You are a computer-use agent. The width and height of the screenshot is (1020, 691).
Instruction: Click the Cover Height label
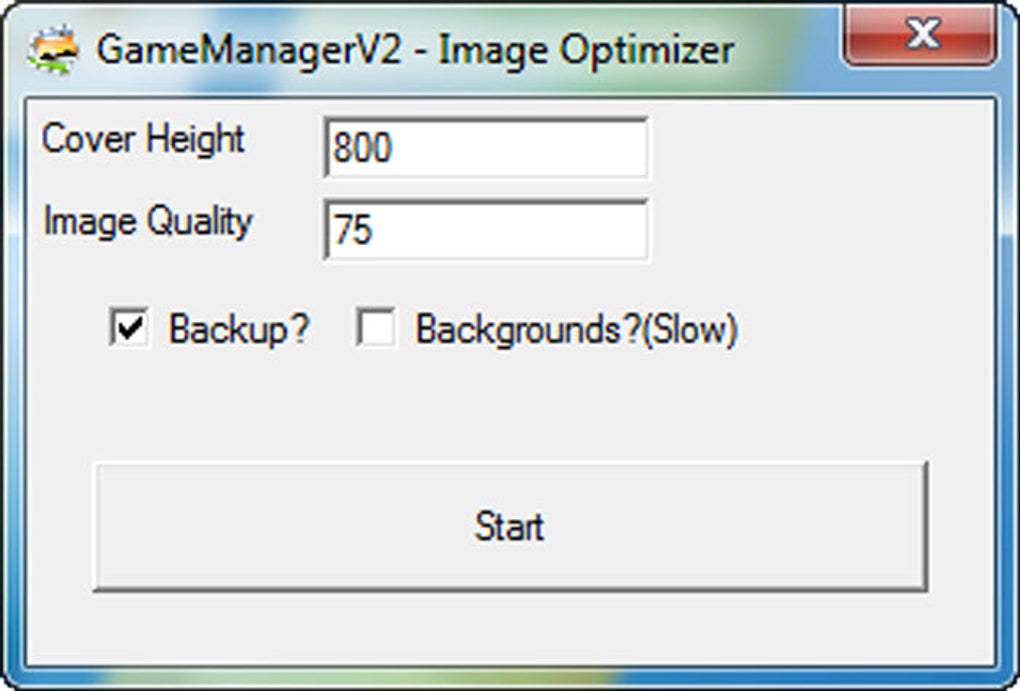coord(143,139)
